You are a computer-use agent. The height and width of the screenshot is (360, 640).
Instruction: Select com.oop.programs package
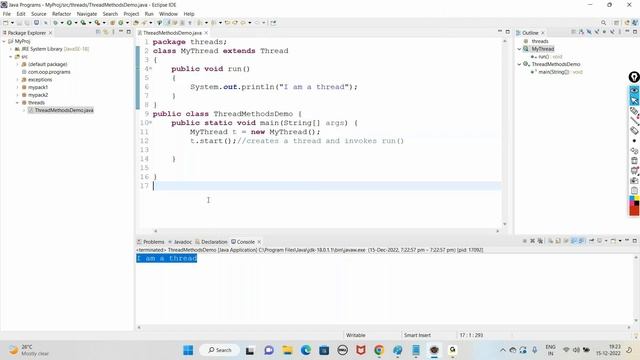click(49, 72)
